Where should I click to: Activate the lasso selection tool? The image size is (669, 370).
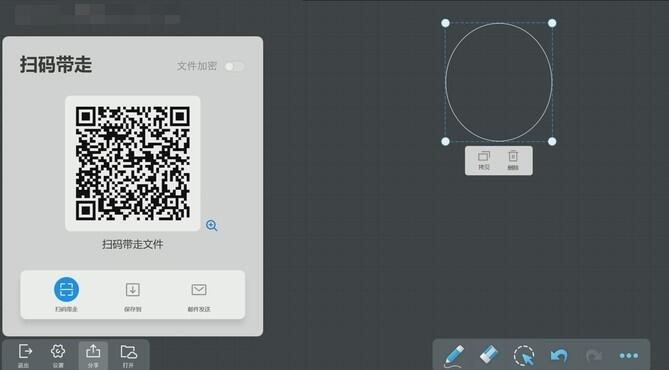coord(524,356)
